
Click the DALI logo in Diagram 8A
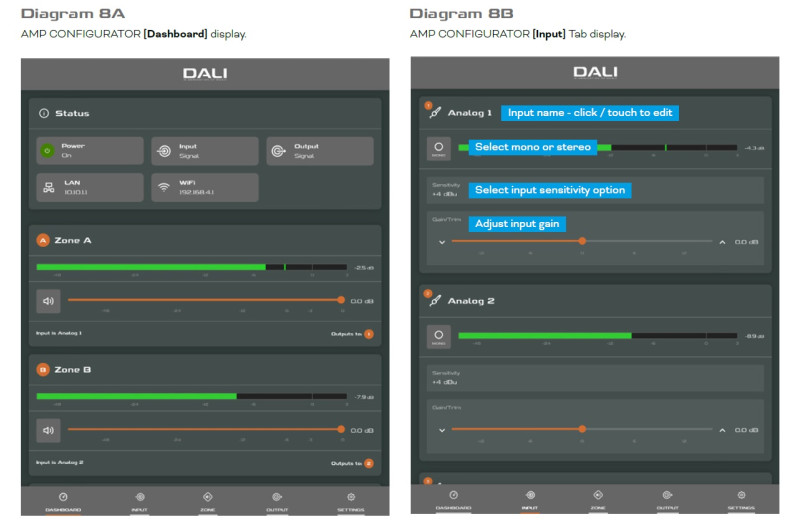(x=205, y=74)
